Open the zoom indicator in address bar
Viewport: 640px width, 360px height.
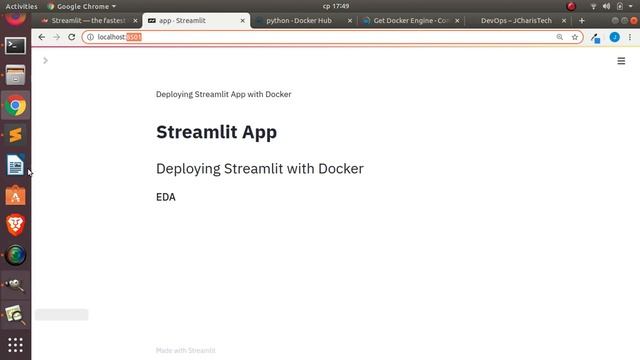click(560, 37)
